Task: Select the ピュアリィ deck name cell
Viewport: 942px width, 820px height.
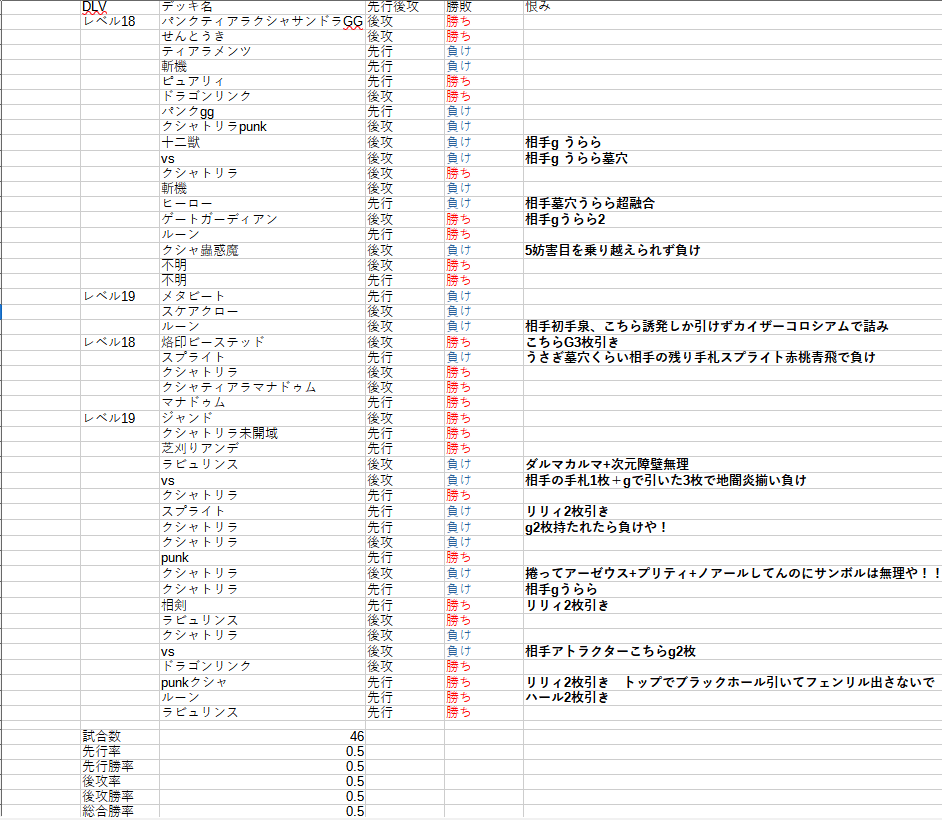Action: coord(263,82)
